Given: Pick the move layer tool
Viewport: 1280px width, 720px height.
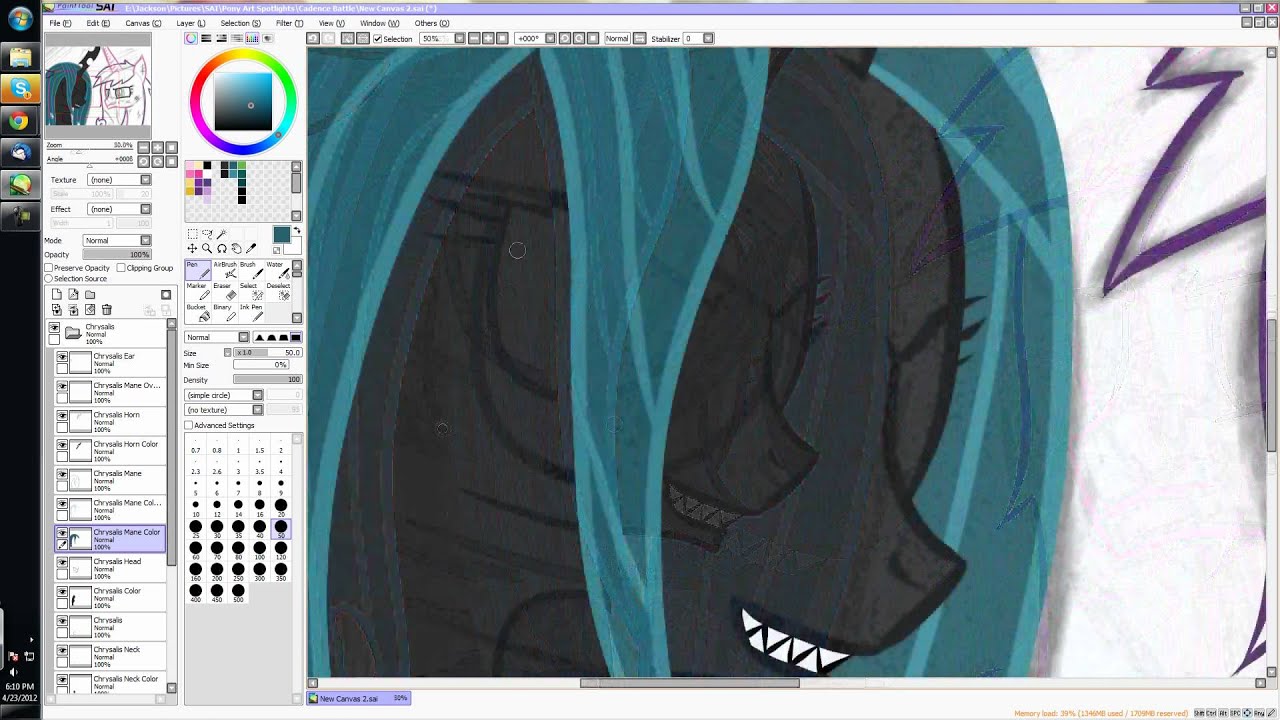Looking at the screenshot, I should tap(192, 248).
